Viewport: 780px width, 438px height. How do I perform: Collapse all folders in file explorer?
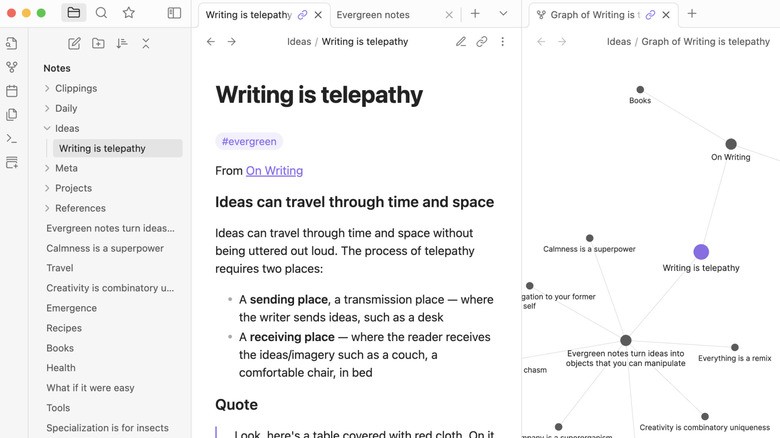(146, 44)
